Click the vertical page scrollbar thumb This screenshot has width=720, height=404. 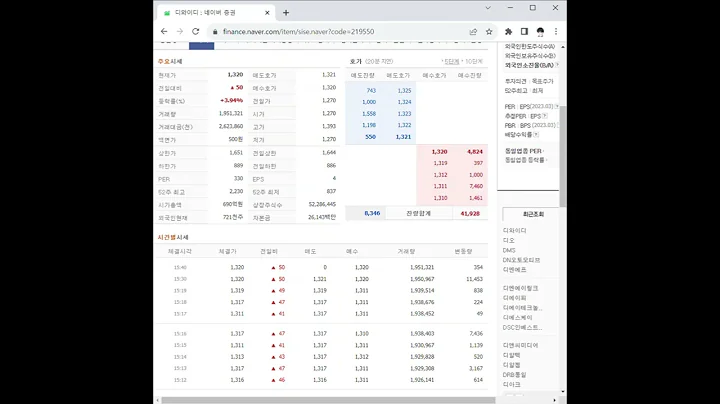click(x=562, y=156)
